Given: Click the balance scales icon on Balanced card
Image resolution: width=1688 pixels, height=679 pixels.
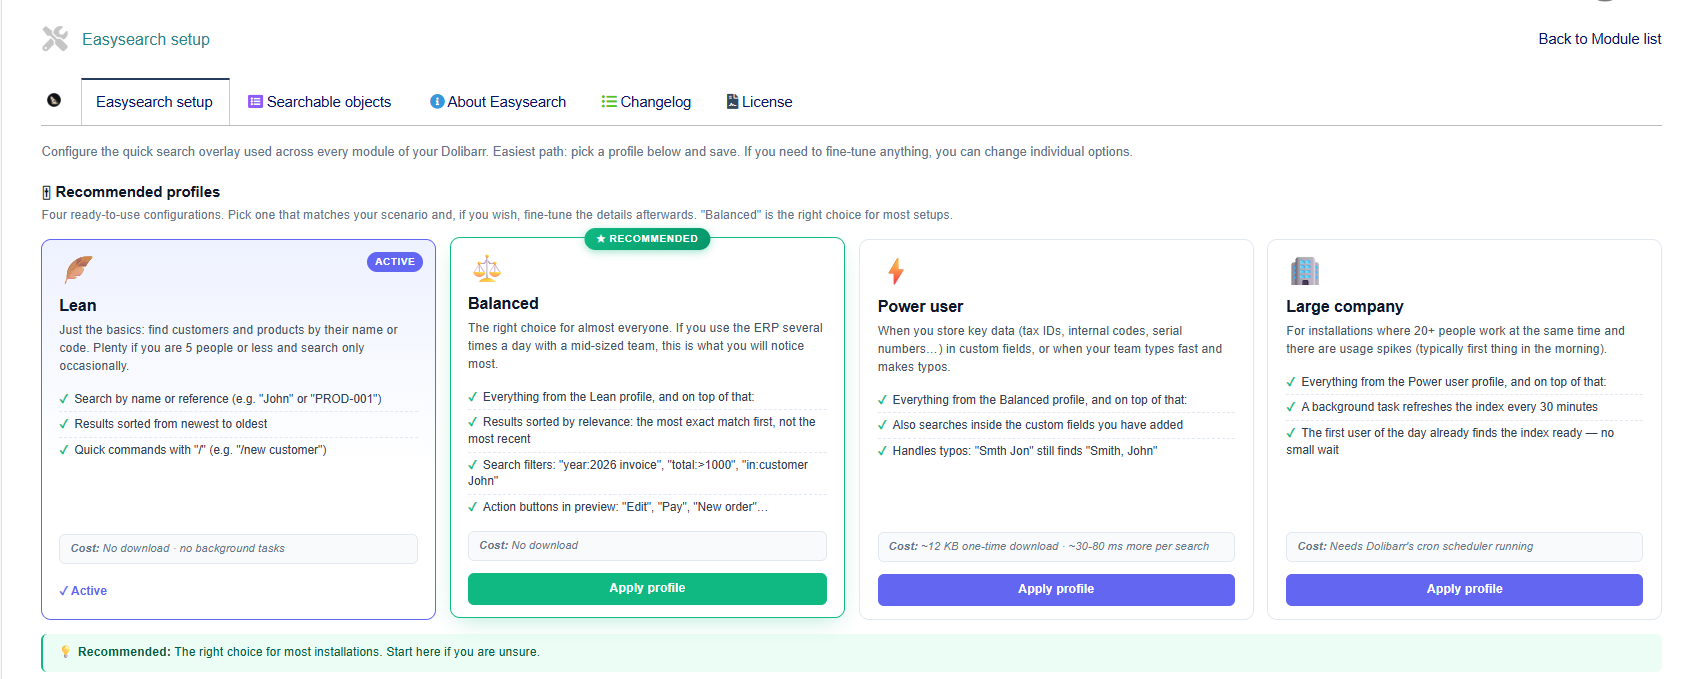Looking at the screenshot, I should click(487, 268).
